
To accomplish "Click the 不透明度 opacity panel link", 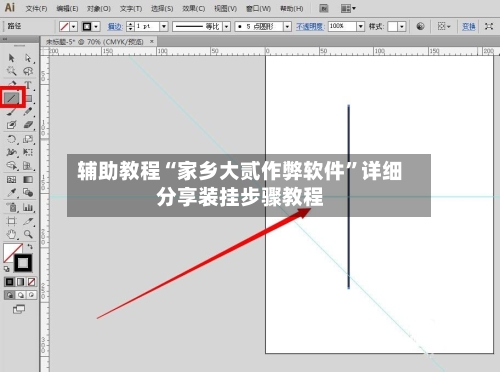I will 310,26.
